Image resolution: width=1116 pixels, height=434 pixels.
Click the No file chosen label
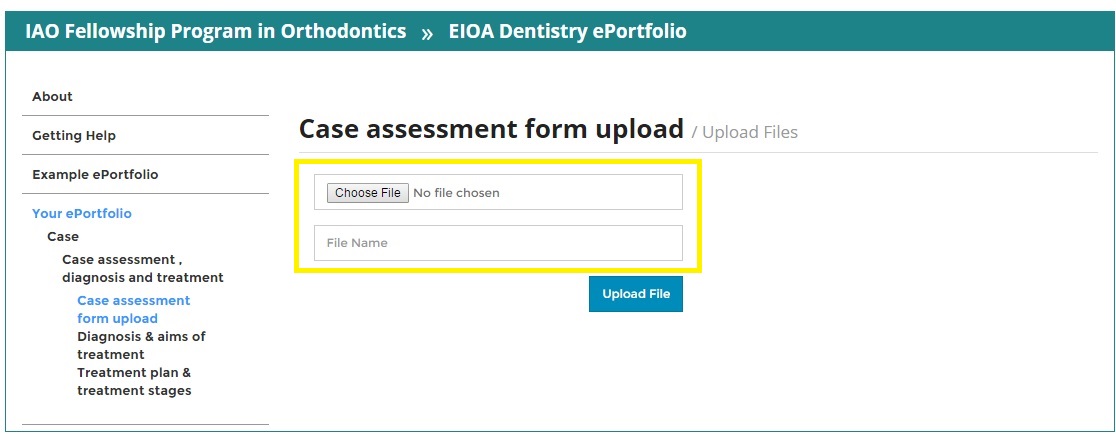click(x=456, y=193)
